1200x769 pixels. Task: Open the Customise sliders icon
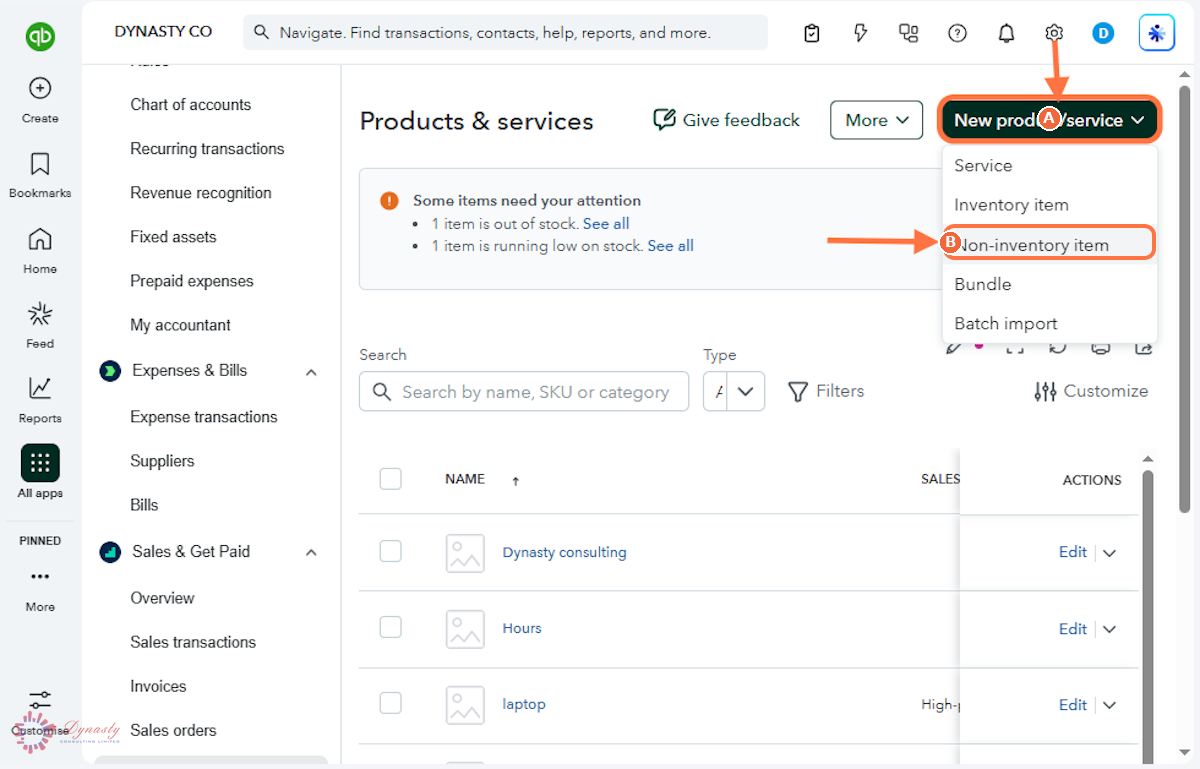(x=40, y=701)
